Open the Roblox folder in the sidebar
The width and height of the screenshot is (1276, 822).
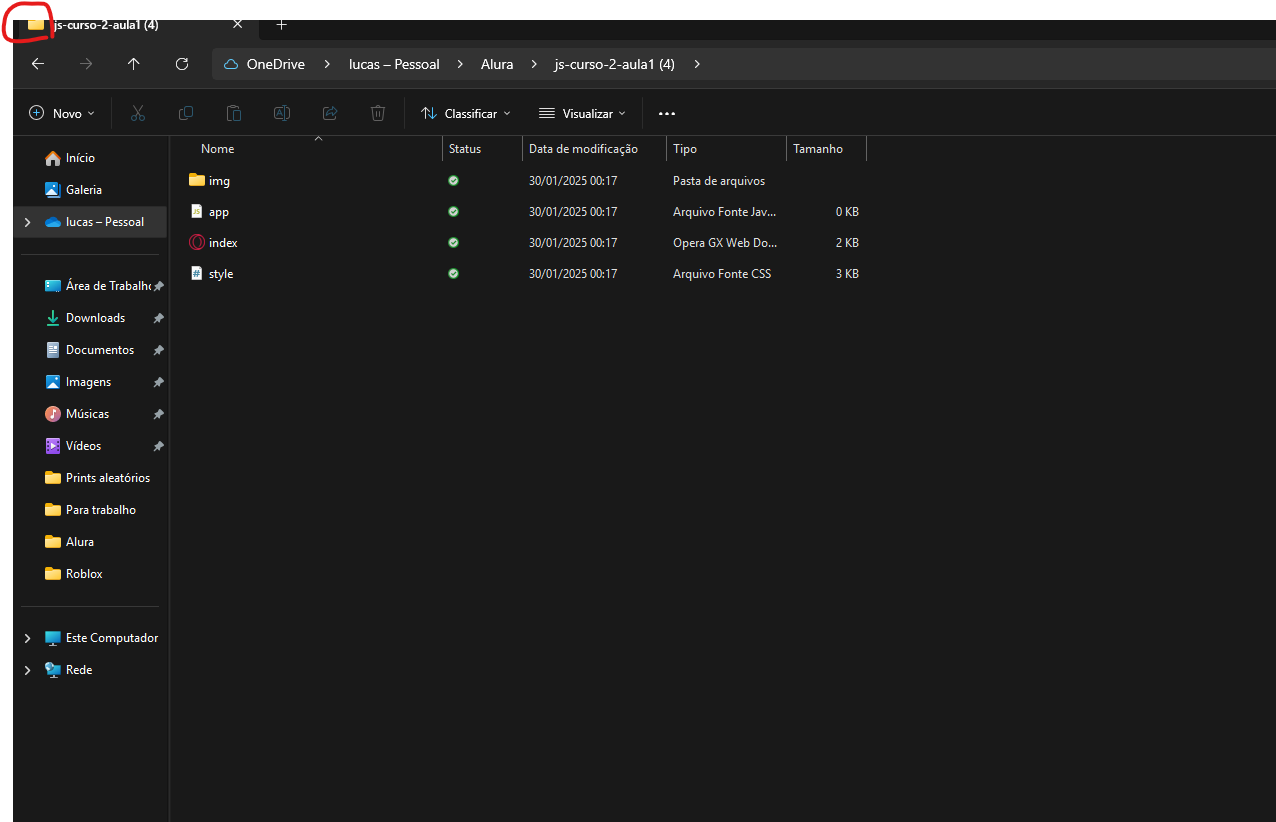(x=75, y=574)
